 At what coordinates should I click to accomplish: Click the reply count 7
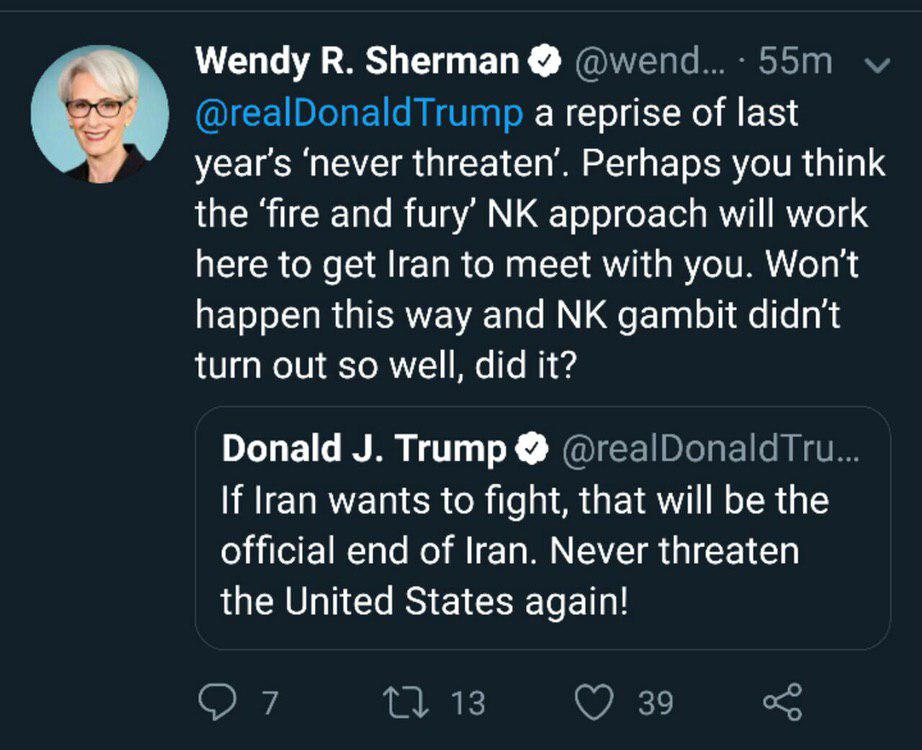click(268, 702)
